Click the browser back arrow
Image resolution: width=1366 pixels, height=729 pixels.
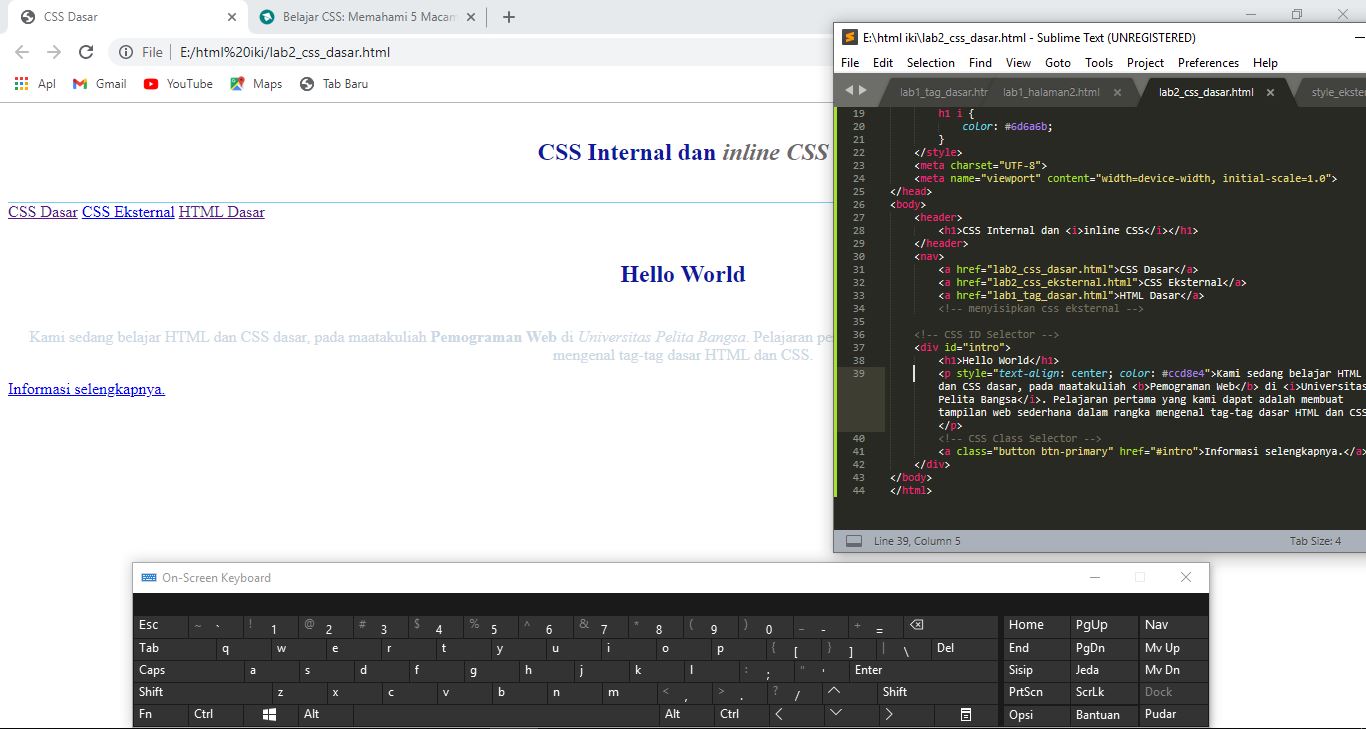tap(22, 51)
